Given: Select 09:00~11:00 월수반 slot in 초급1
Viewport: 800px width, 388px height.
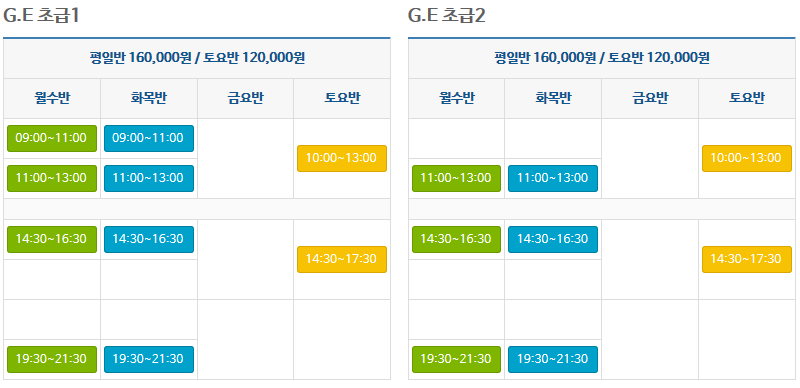Looking at the screenshot, I should [52, 138].
